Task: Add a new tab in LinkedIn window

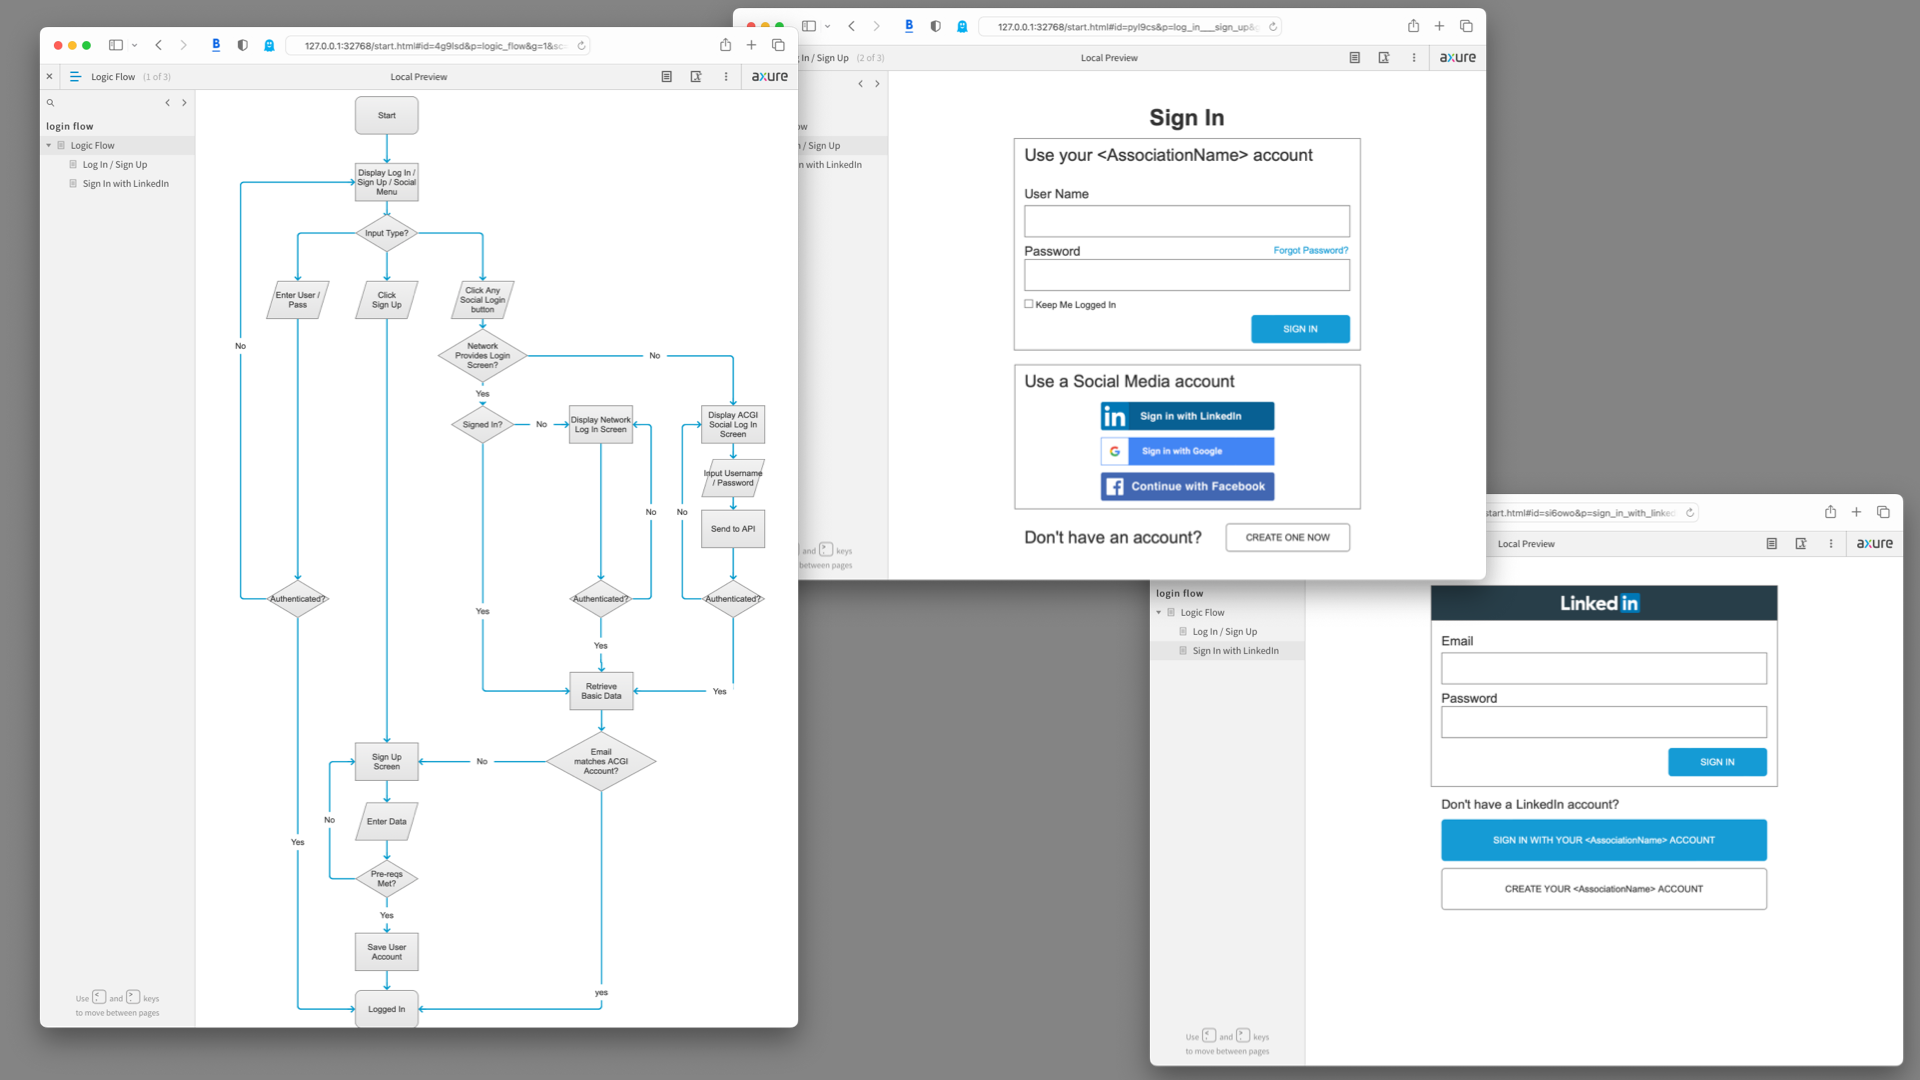Action: [x=1856, y=512]
